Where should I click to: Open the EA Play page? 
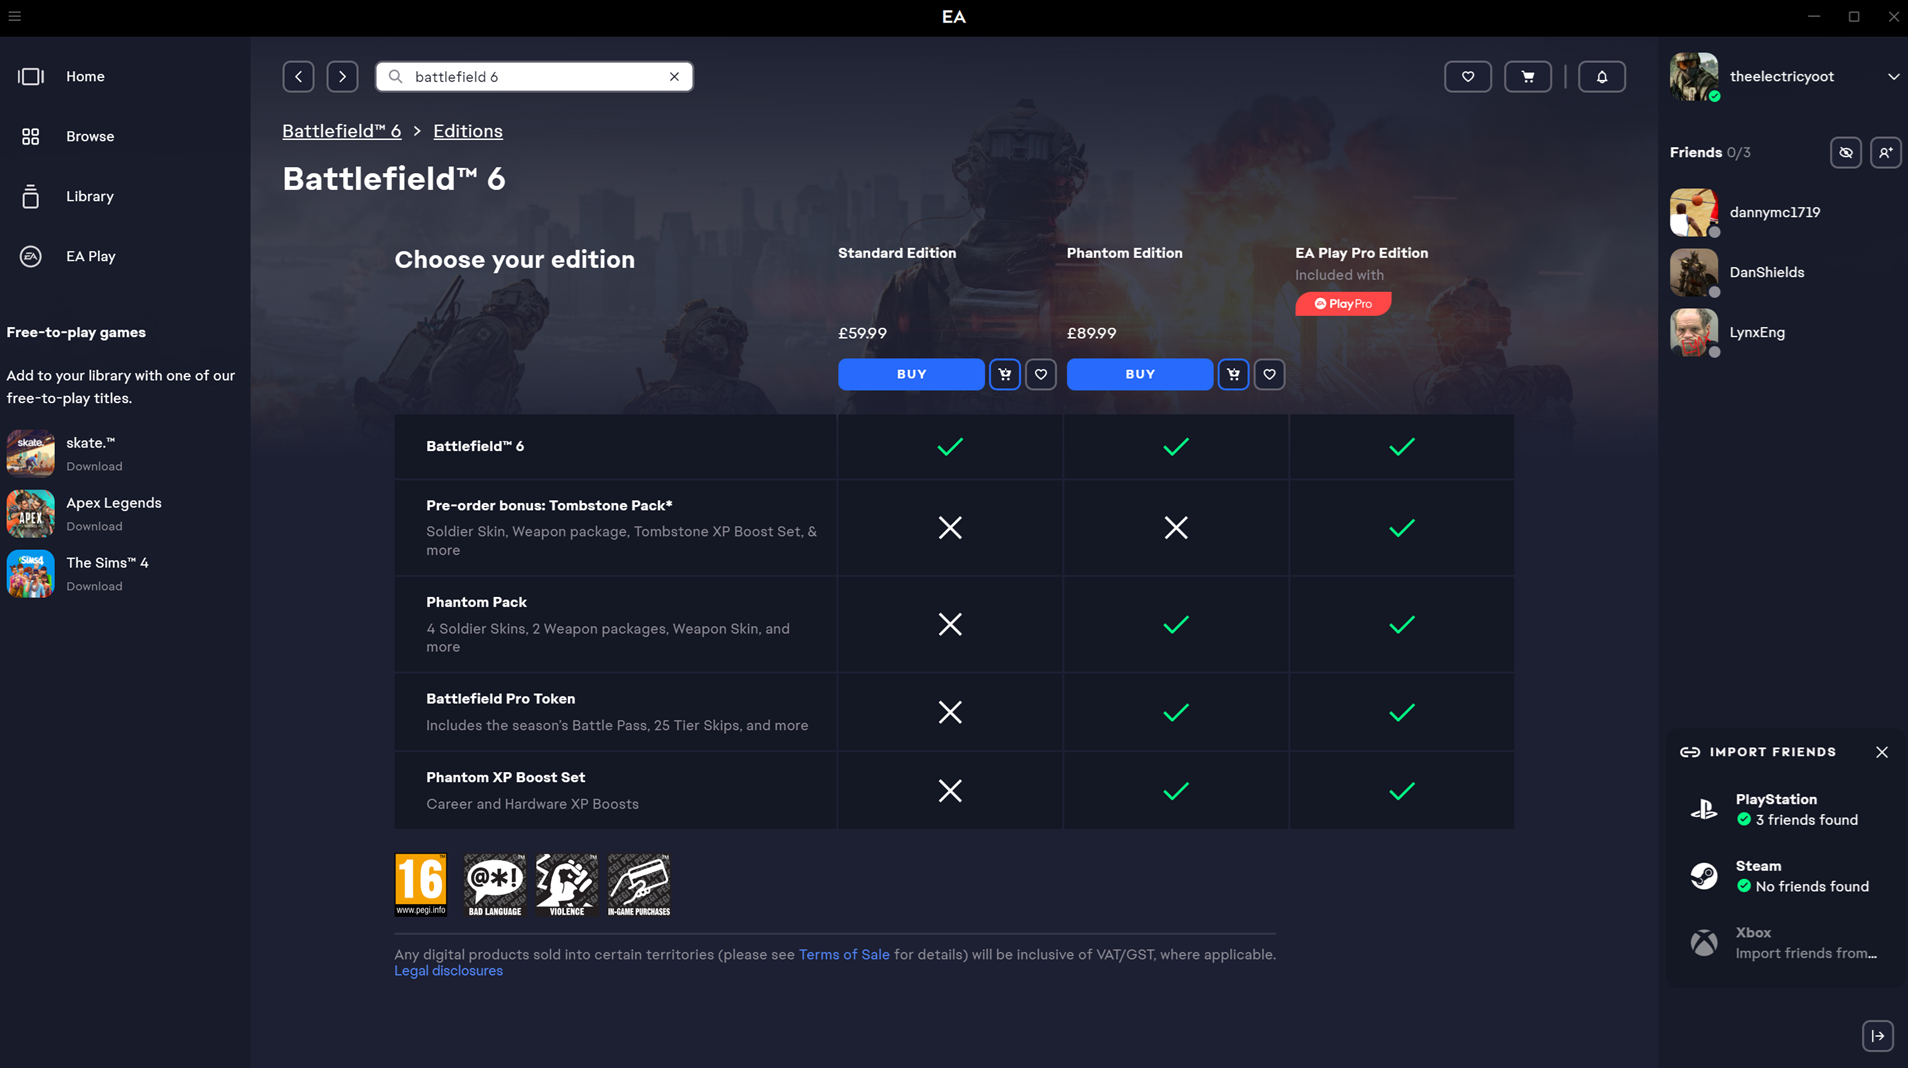[90, 257]
